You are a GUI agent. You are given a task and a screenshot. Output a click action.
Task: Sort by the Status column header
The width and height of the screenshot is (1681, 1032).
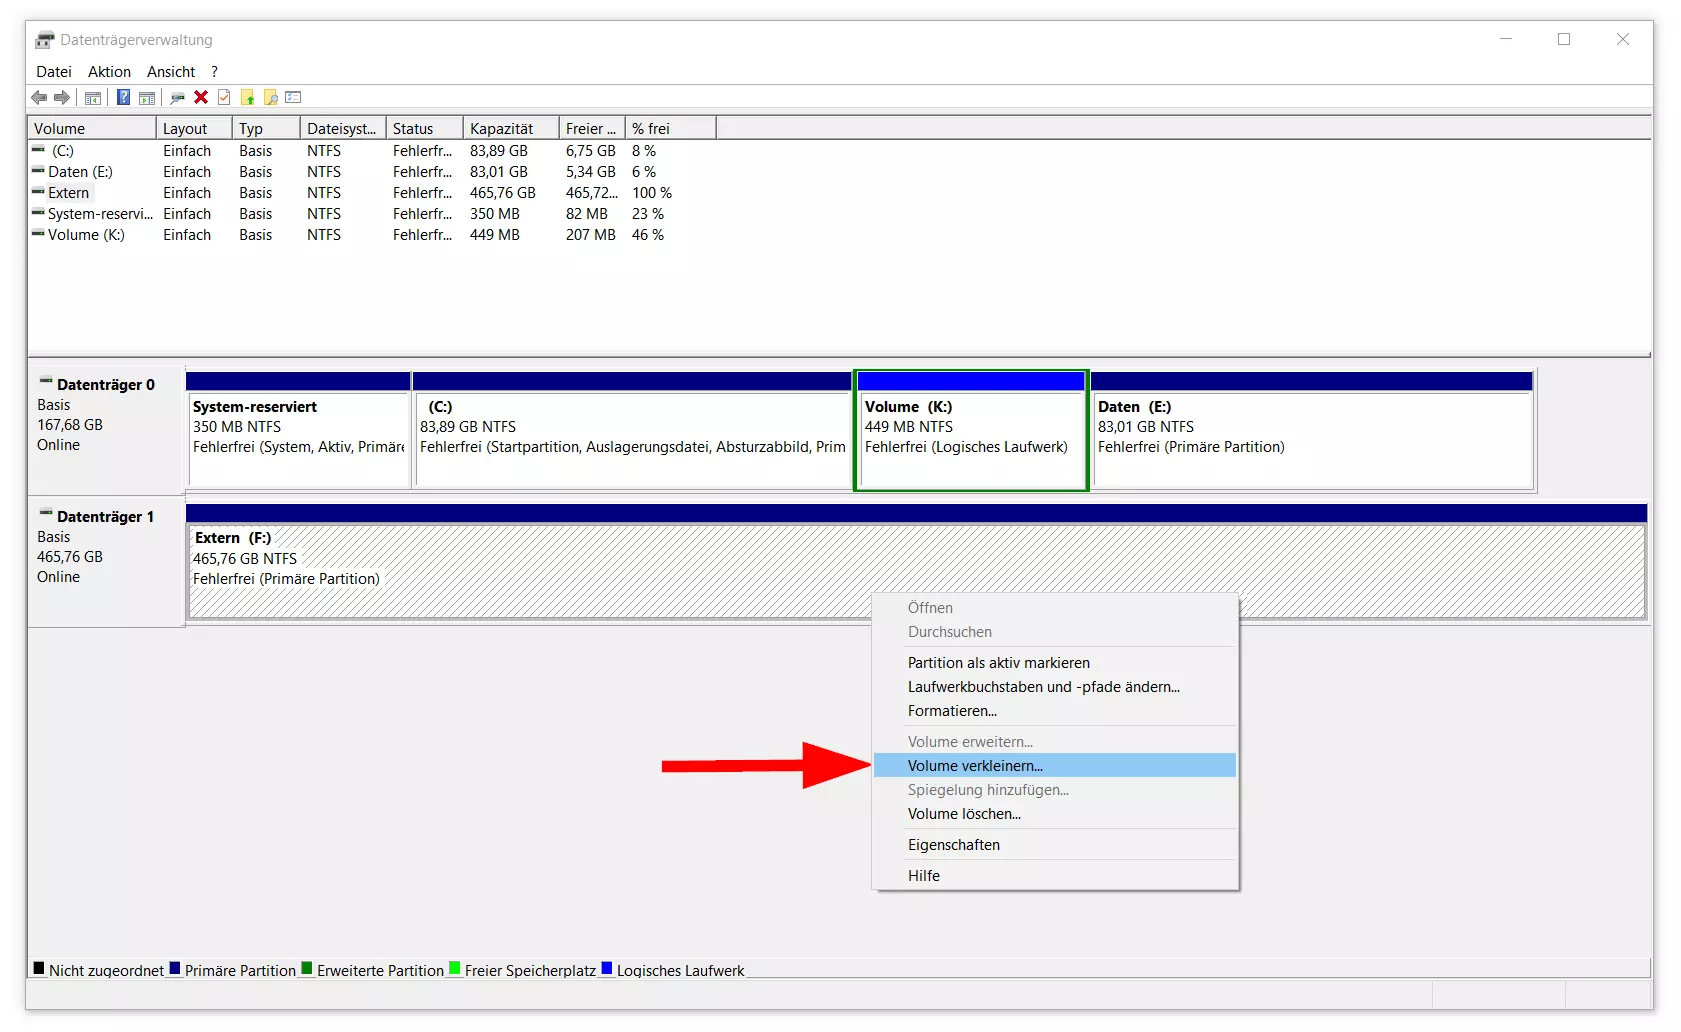425,128
